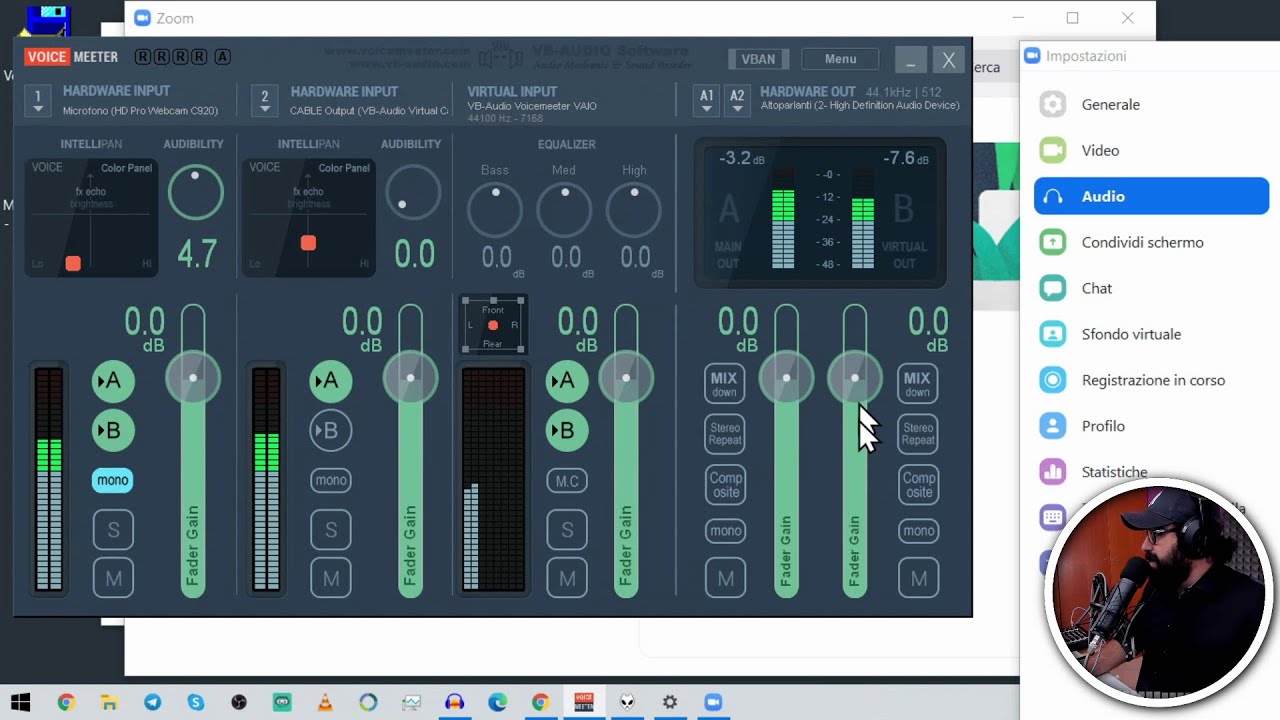Screen dimensions: 1280x720
Task: Open Telegram from the taskbar
Action: pos(152,702)
